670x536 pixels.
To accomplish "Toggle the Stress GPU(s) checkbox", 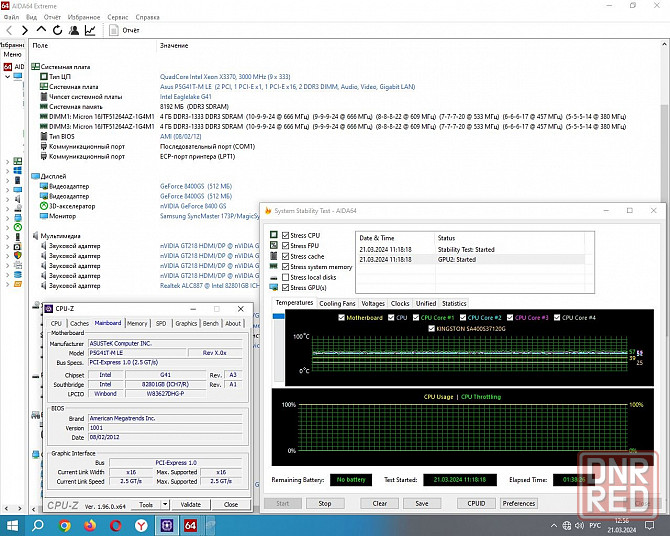I will point(286,288).
